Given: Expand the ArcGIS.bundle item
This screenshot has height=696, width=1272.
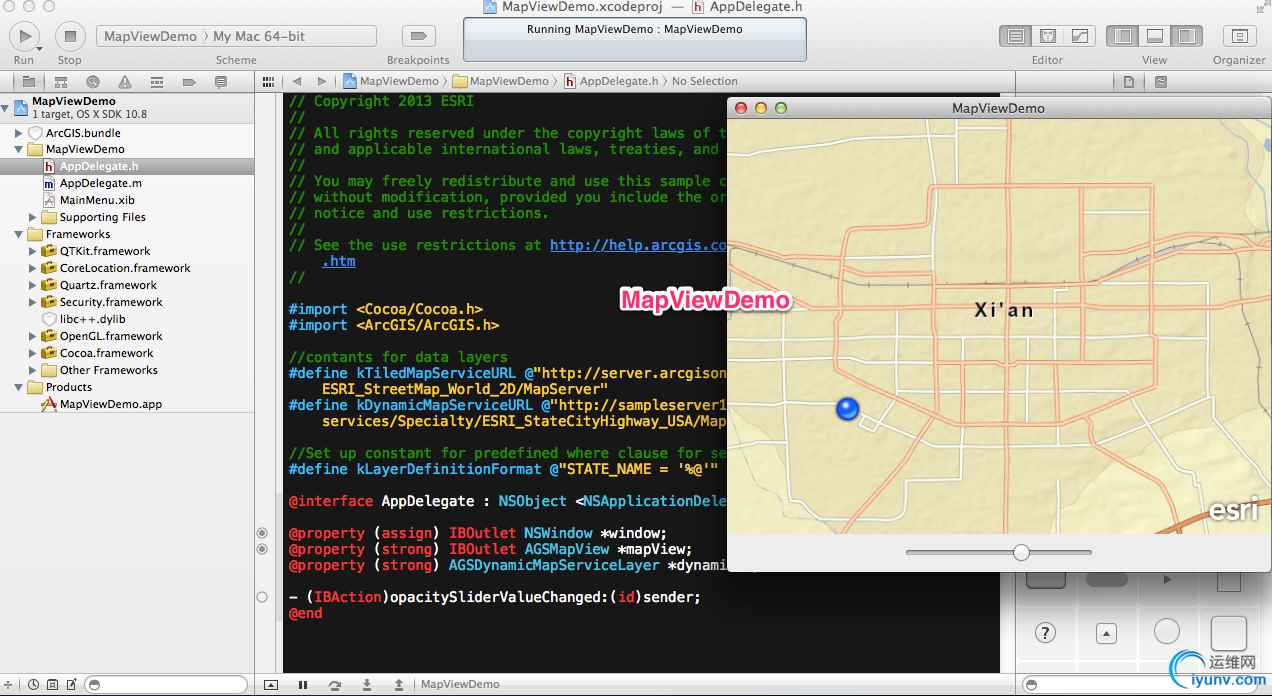Looking at the screenshot, I should (x=19, y=133).
